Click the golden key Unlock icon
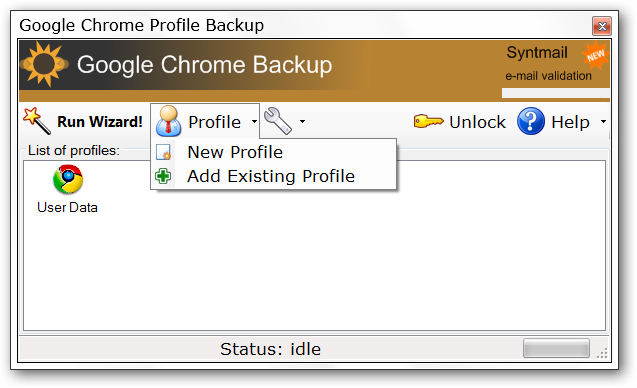 point(428,121)
